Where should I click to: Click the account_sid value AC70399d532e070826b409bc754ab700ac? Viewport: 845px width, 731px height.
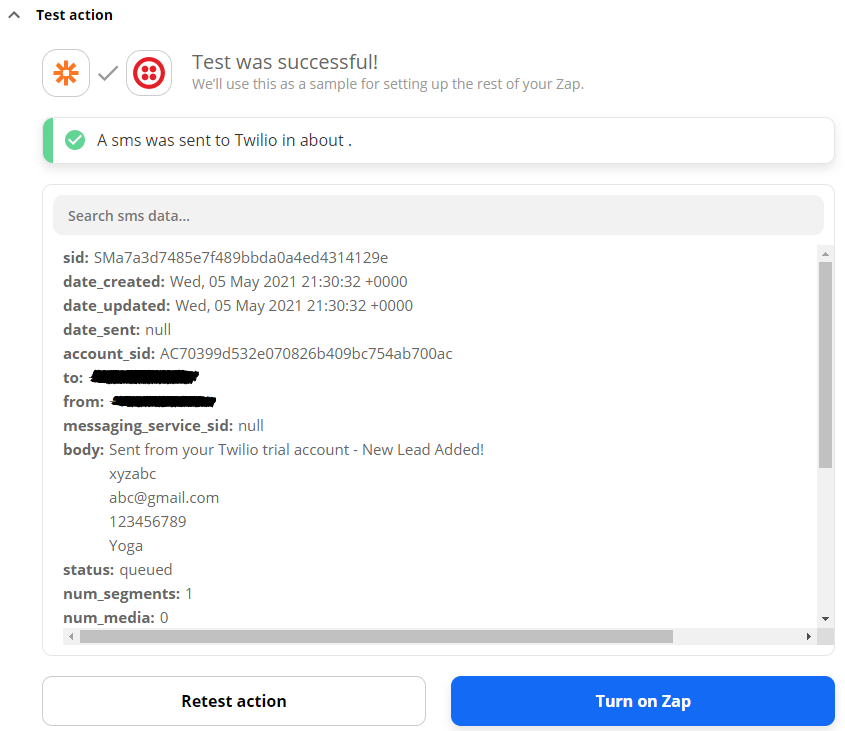tap(306, 354)
